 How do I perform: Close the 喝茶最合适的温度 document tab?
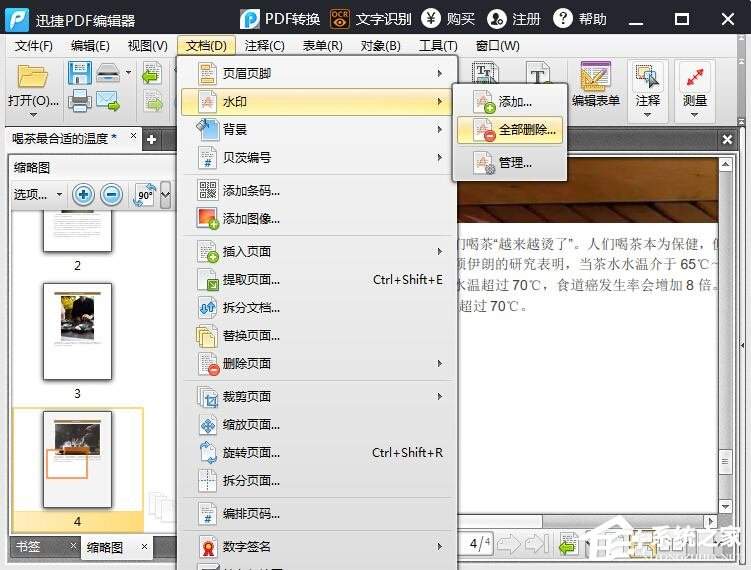133,137
